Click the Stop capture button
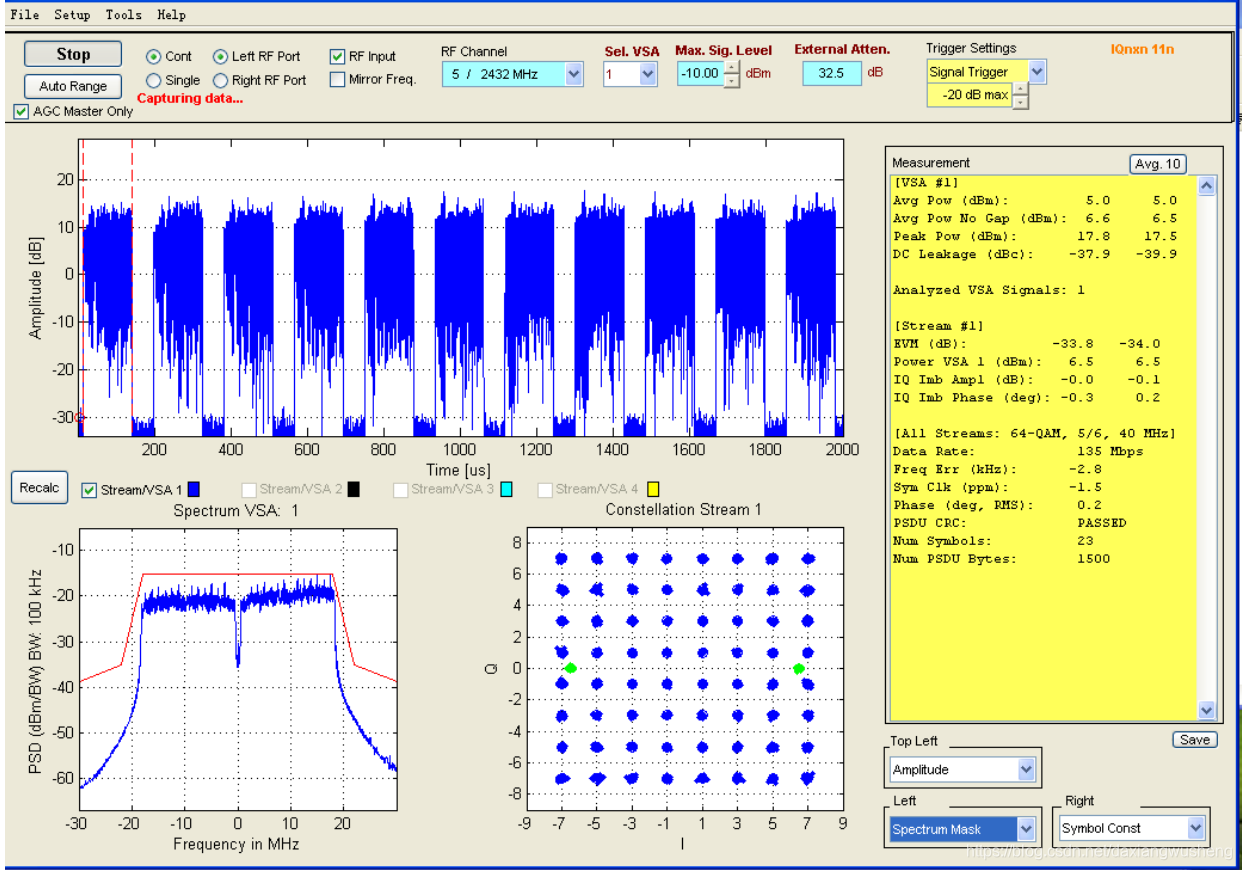1242x870 pixels. [73, 54]
